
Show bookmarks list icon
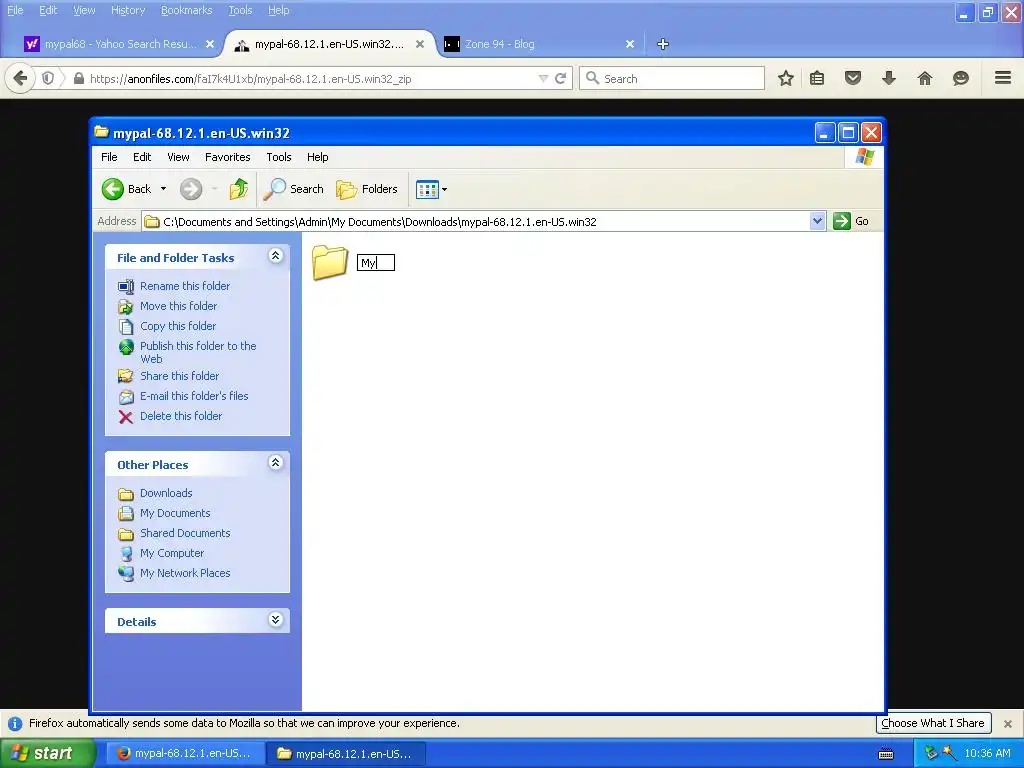817,78
